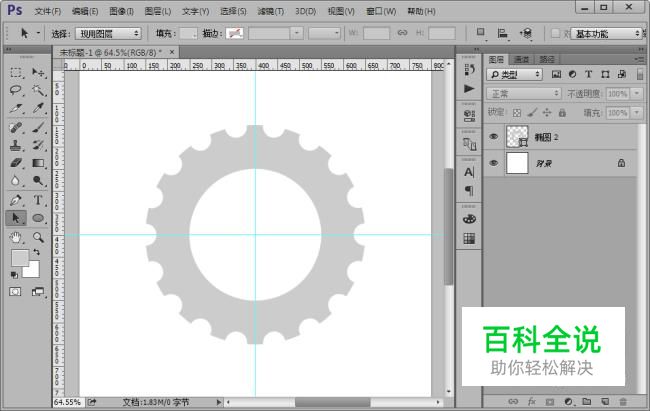Viewport: 650px width, 411px height.
Task: Open the Layers panel flyout menu
Action: click(x=640, y=60)
